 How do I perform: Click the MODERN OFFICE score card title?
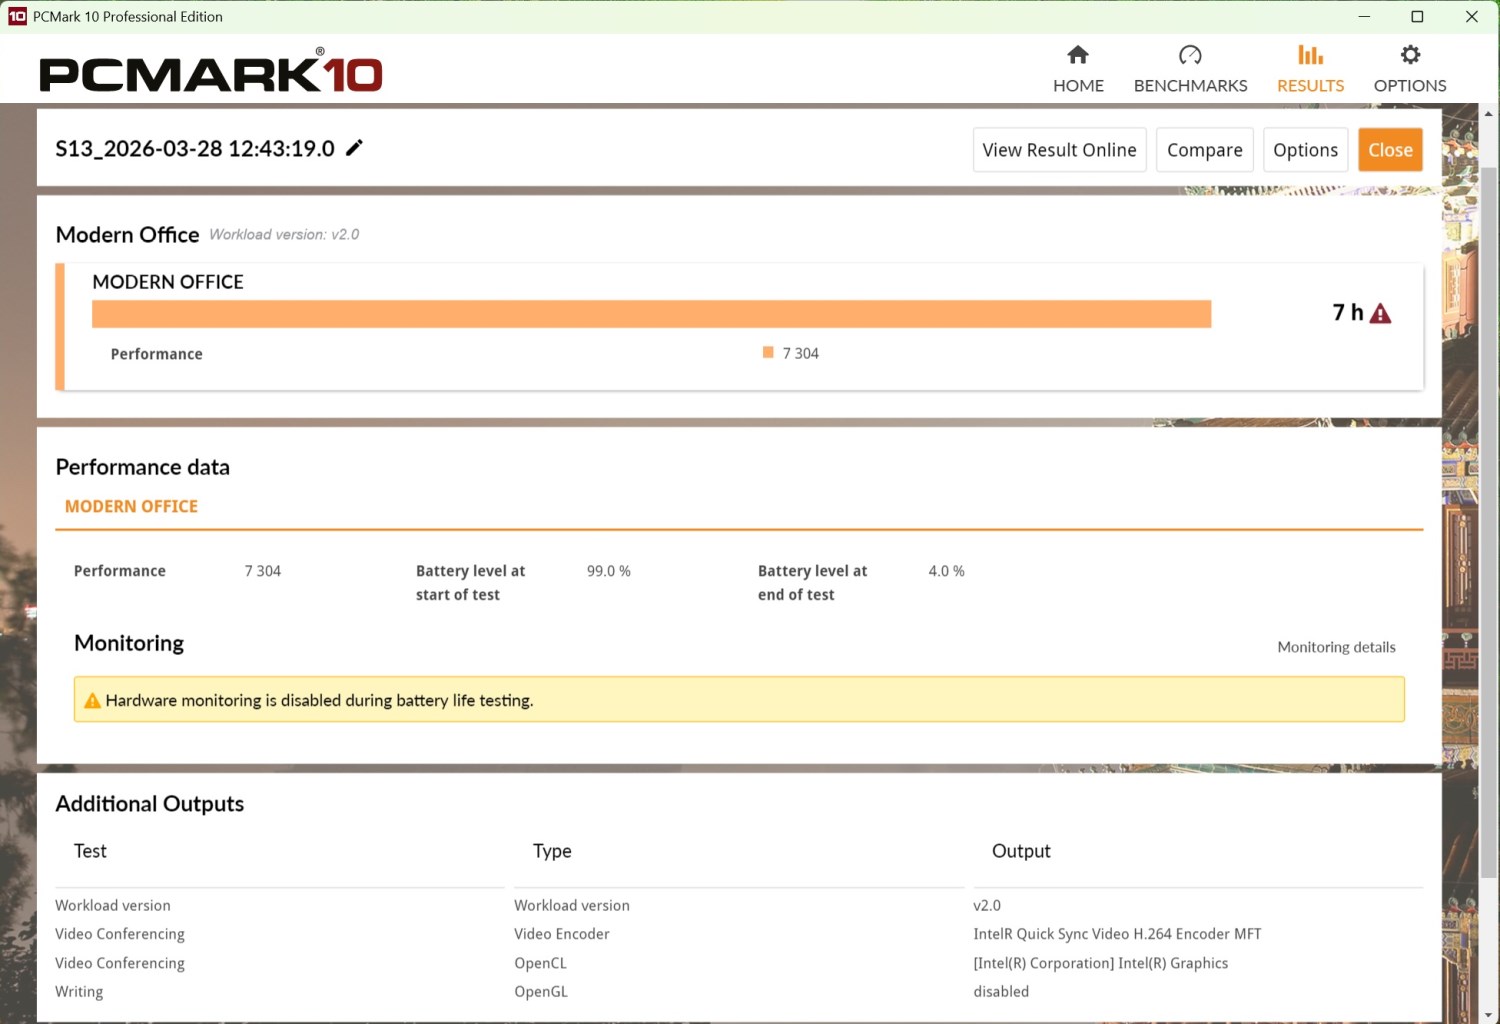pyautogui.click(x=168, y=282)
